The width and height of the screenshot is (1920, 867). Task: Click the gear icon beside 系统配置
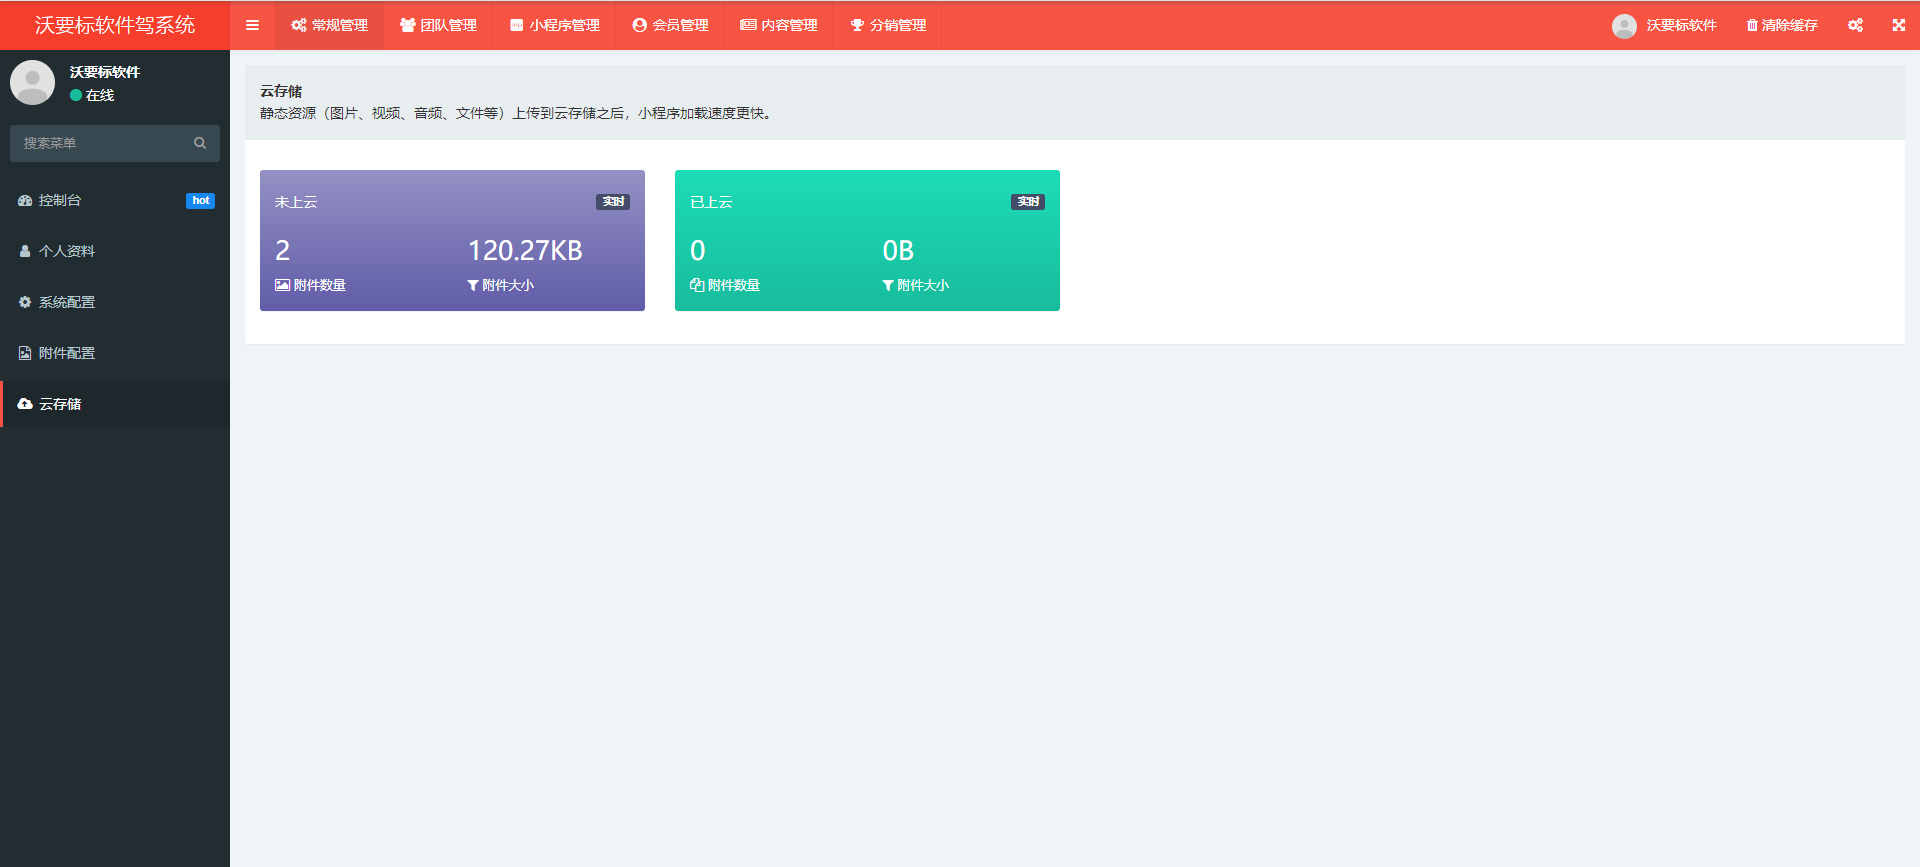25,302
